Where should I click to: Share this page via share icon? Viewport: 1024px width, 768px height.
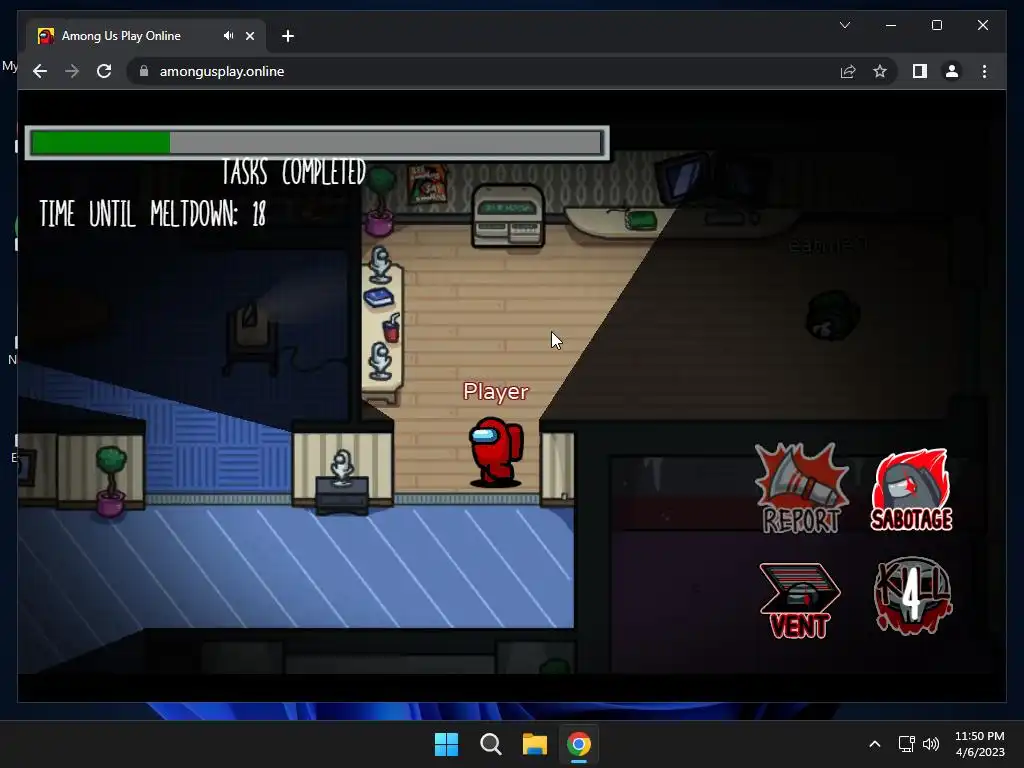848,71
